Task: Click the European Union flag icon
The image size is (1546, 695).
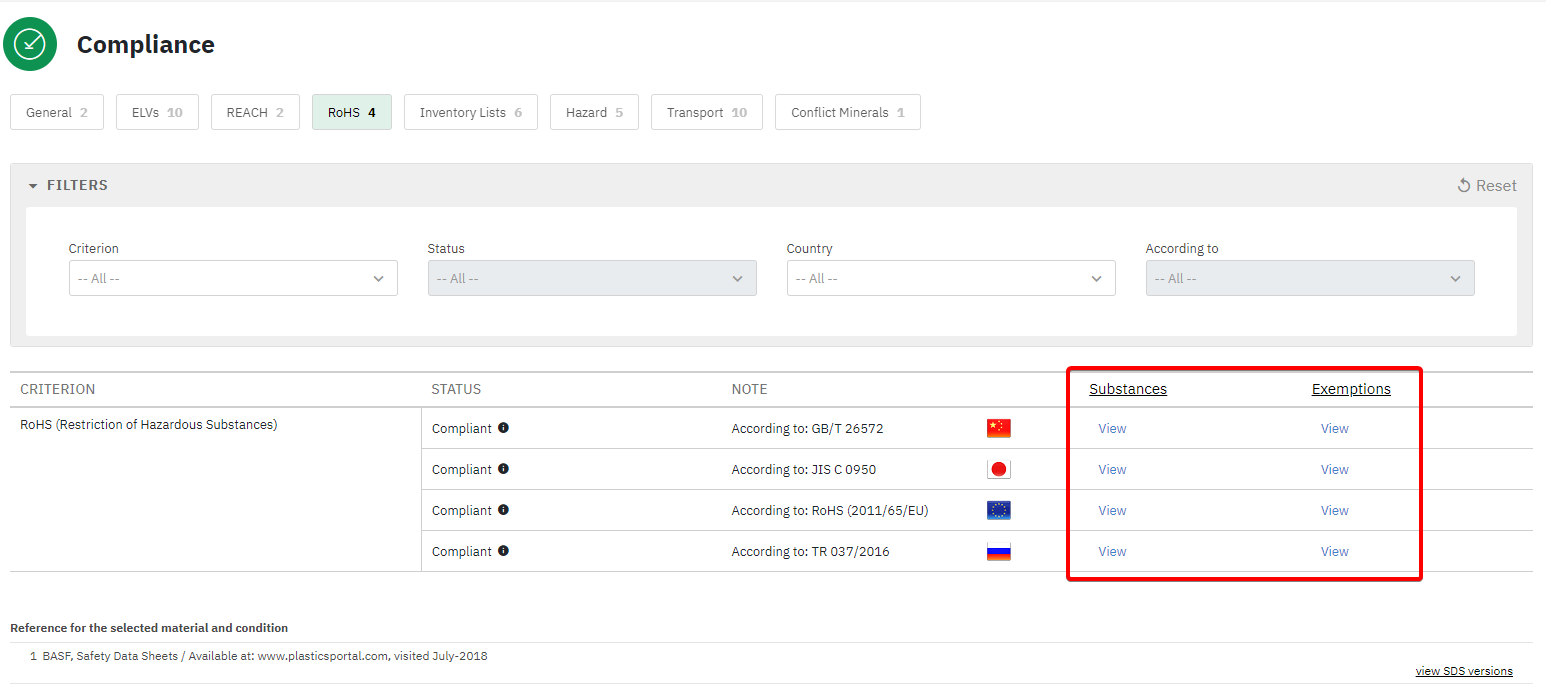Action: click(x=998, y=510)
